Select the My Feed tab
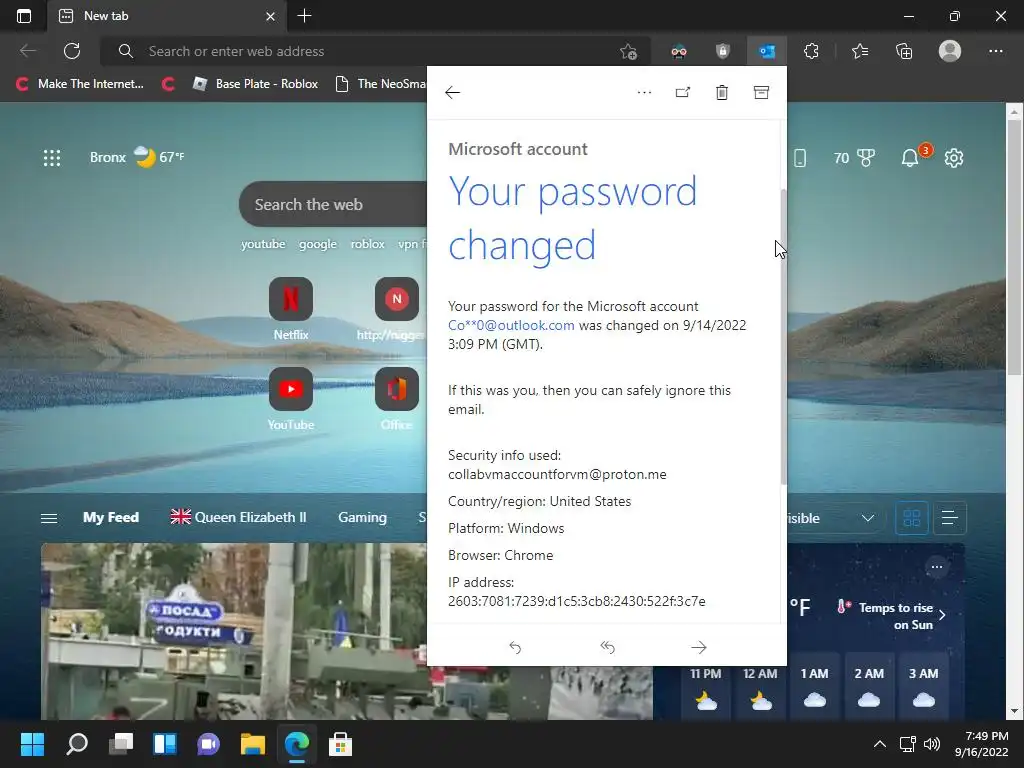Image resolution: width=1024 pixels, height=768 pixels. click(111, 517)
